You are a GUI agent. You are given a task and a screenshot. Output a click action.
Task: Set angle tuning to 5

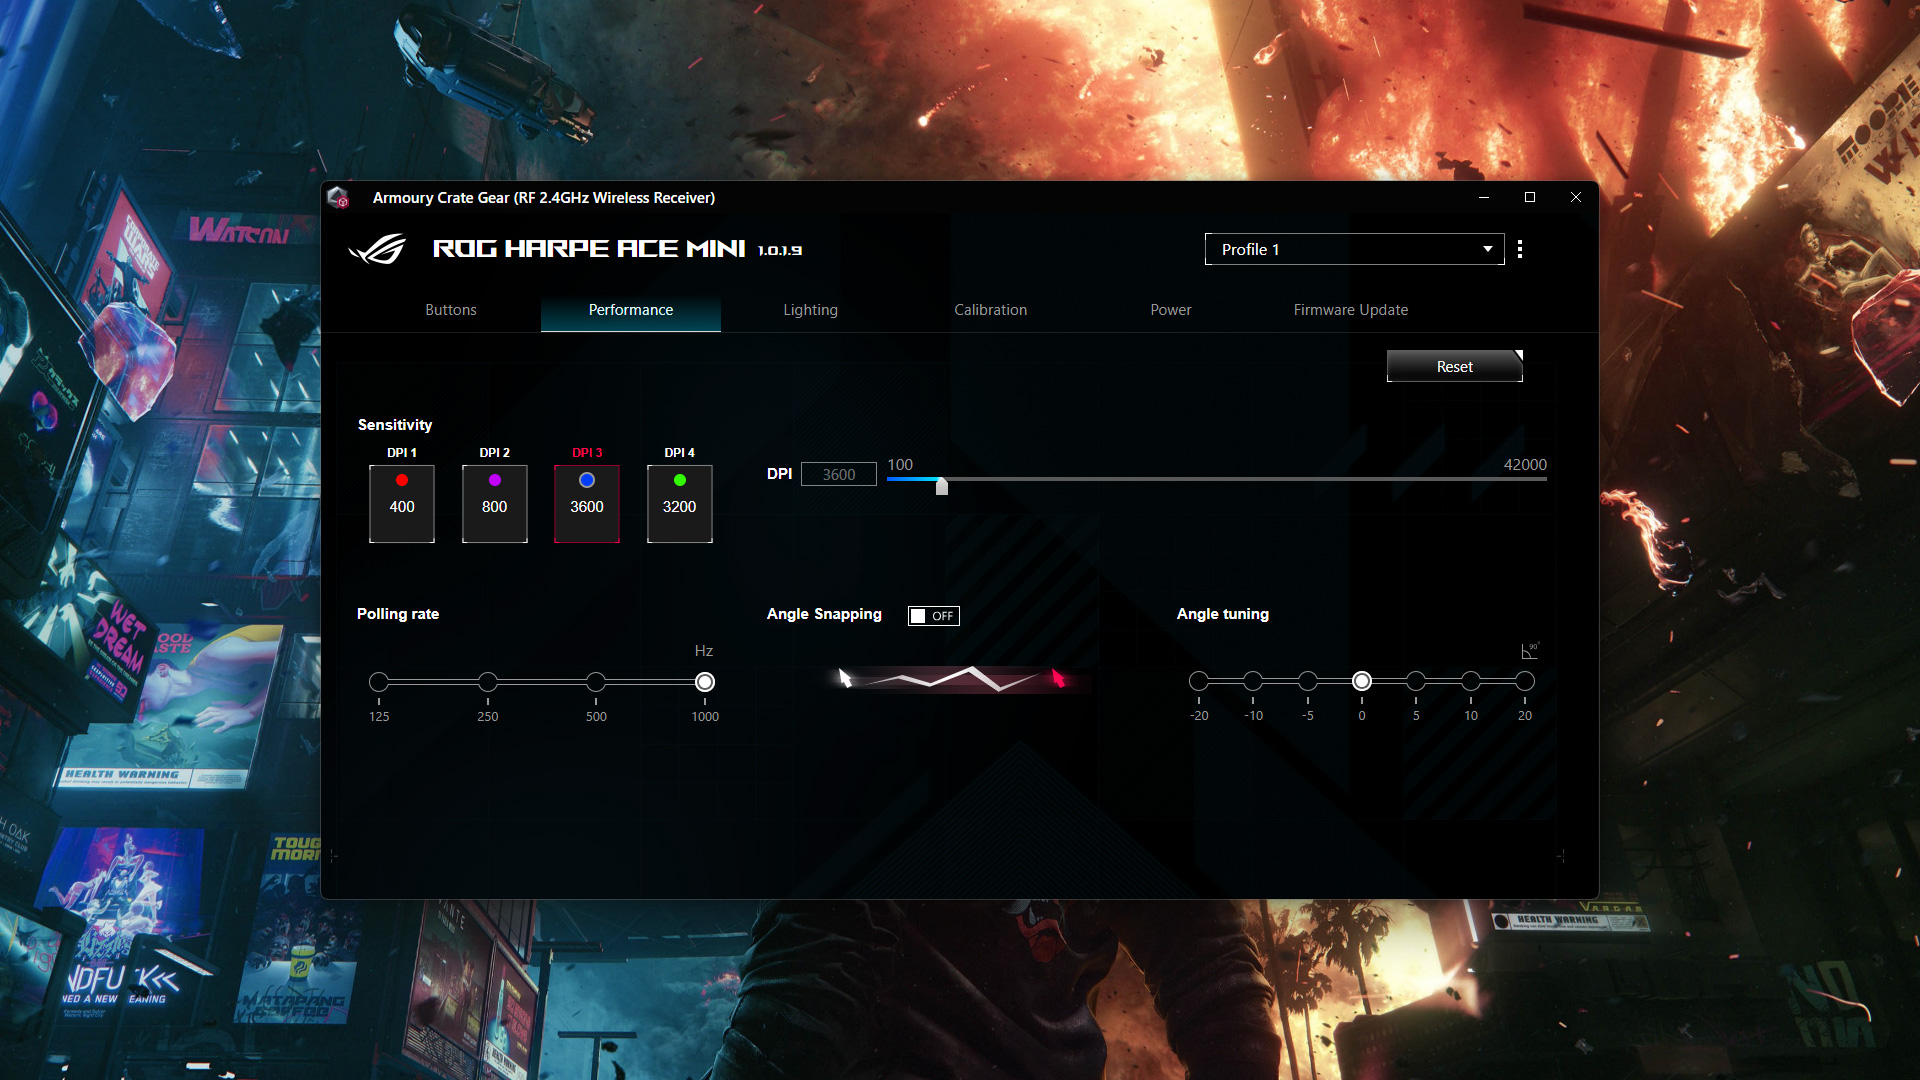tap(1416, 681)
